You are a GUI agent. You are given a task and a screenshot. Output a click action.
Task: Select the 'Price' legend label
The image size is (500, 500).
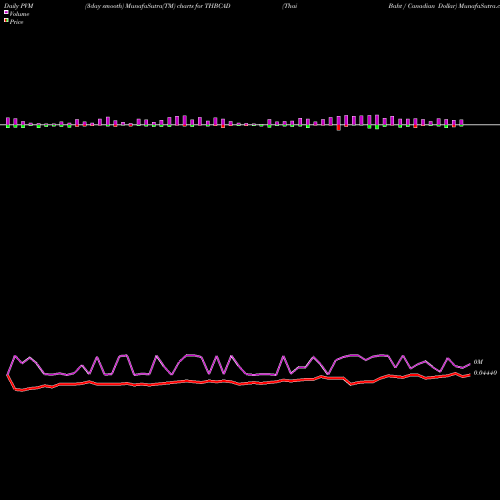[x=16, y=22]
